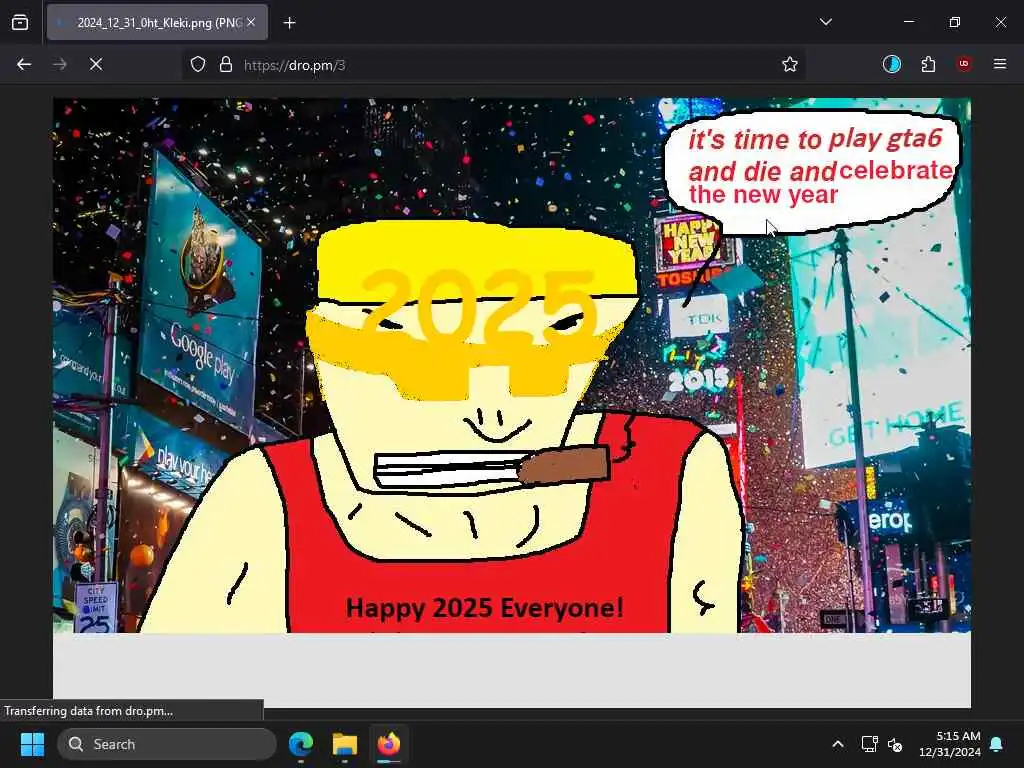Select Firefox in the taskbar
Image resolution: width=1024 pixels, height=768 pixels.
[x=389, y=744]
